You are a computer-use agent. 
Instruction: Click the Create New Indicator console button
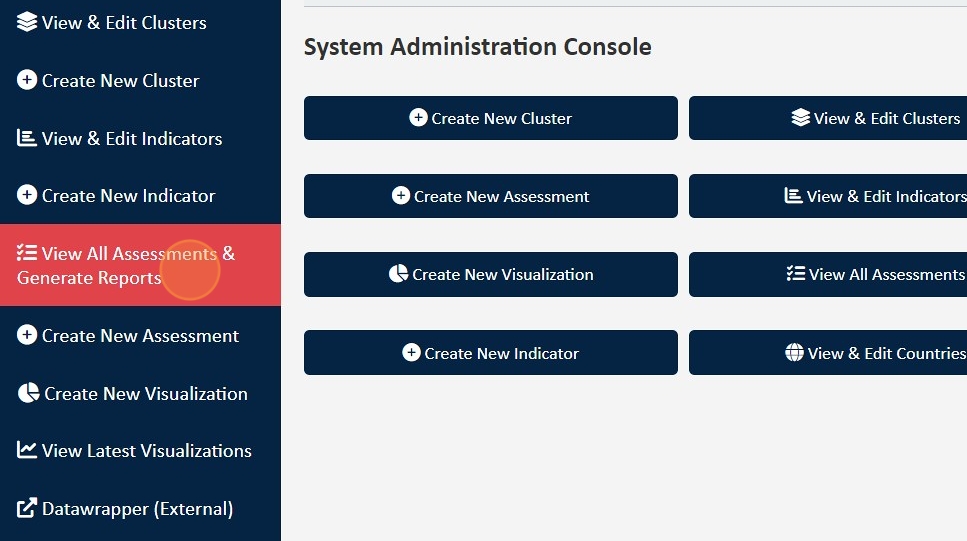490,353
